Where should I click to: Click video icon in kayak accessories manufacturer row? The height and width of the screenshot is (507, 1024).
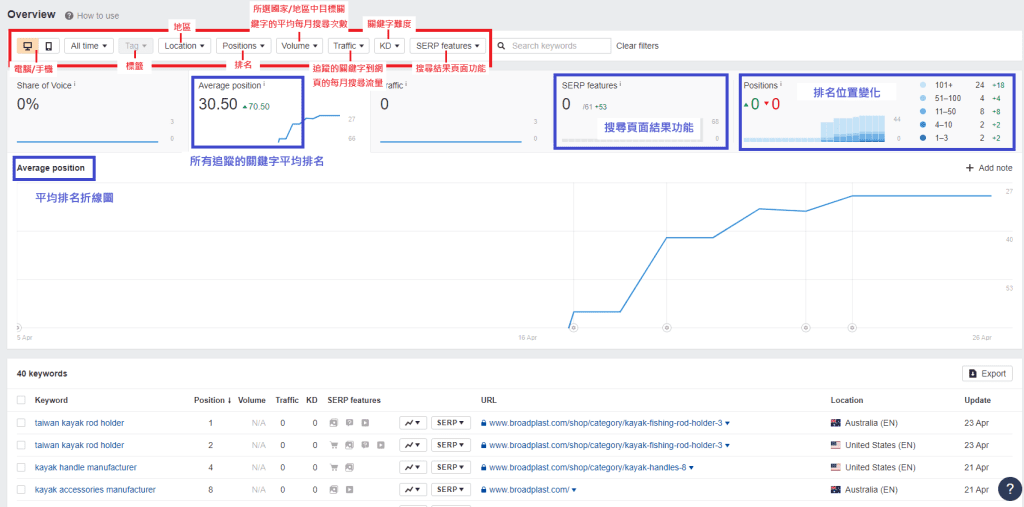349,489
